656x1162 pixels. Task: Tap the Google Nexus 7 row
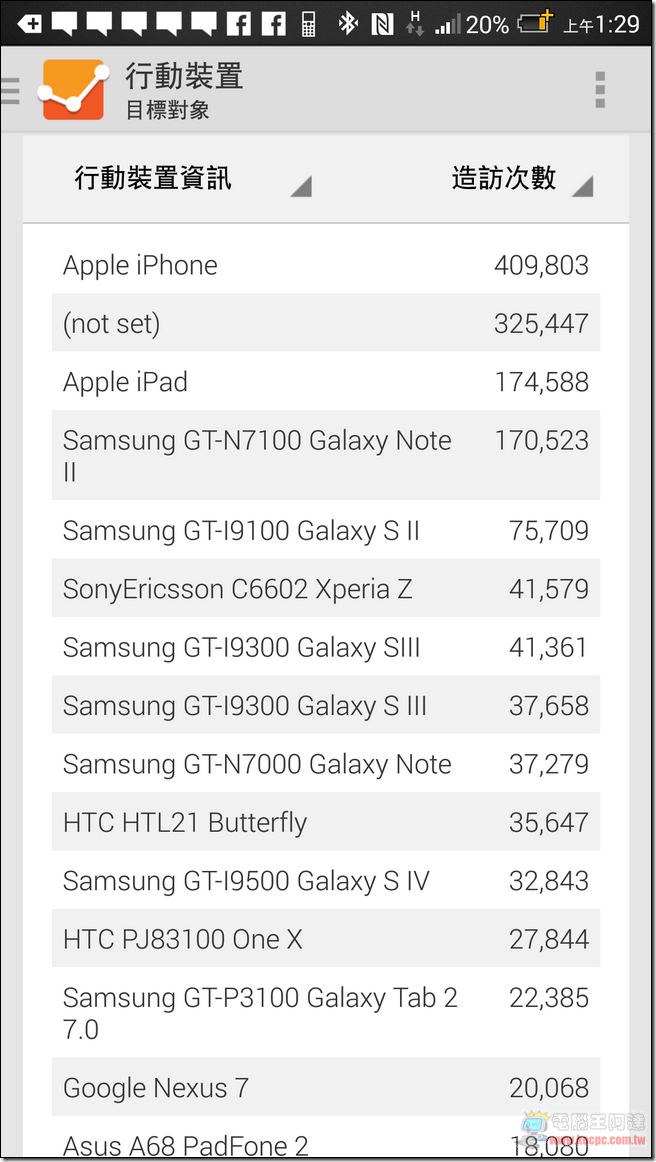(x=326, y=1087)
